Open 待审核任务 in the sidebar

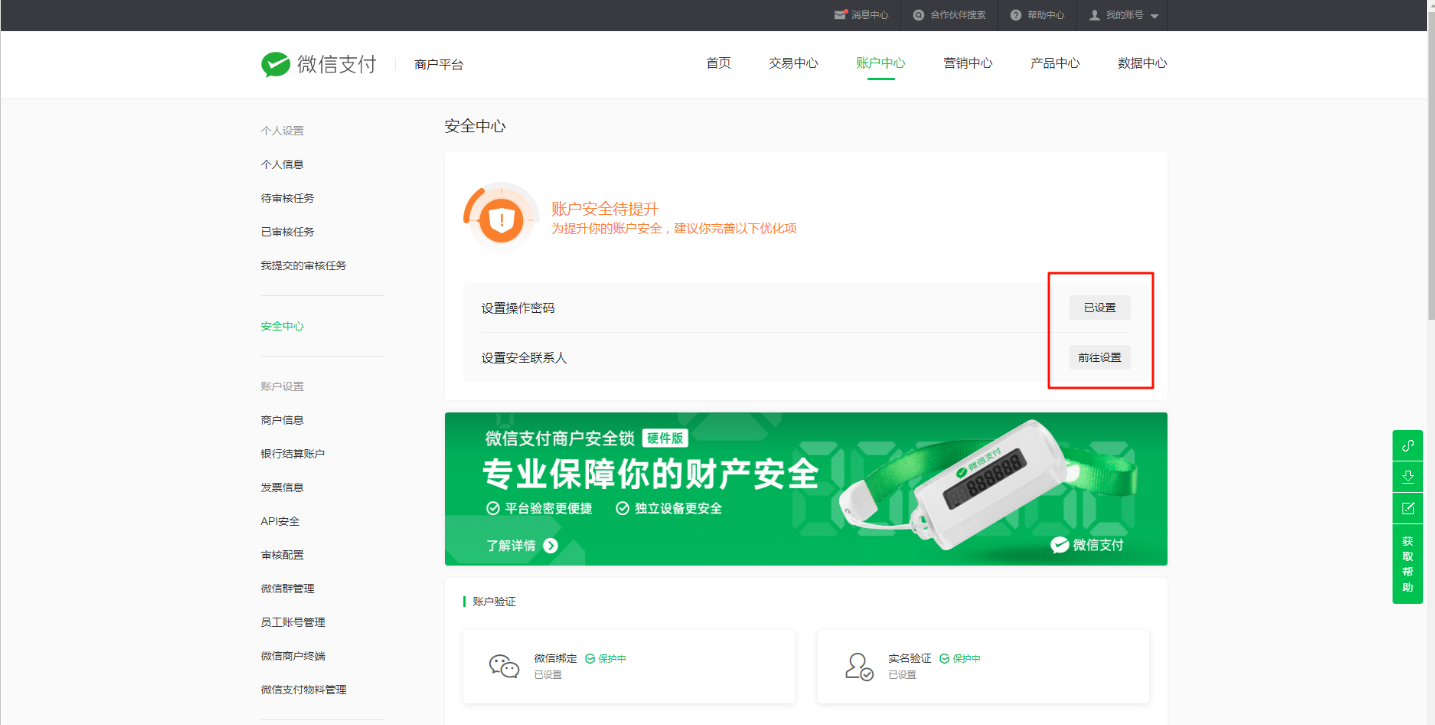pyautogui.click(x=287, y=198)
